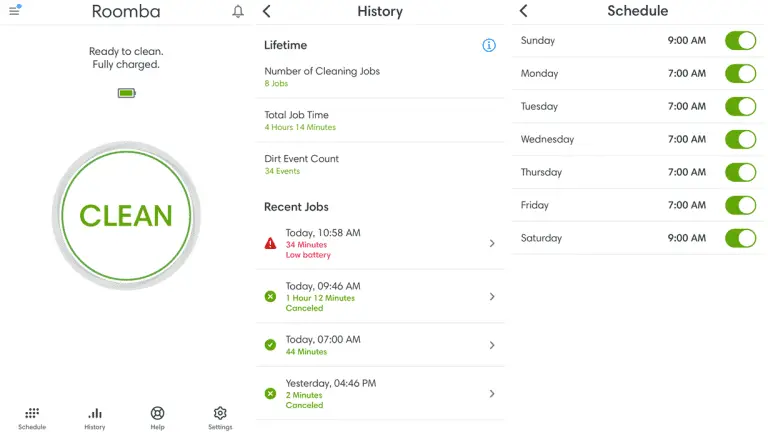Select '34 Events' value
This screenshot has height=432, width=768.
tap(282, 171)
